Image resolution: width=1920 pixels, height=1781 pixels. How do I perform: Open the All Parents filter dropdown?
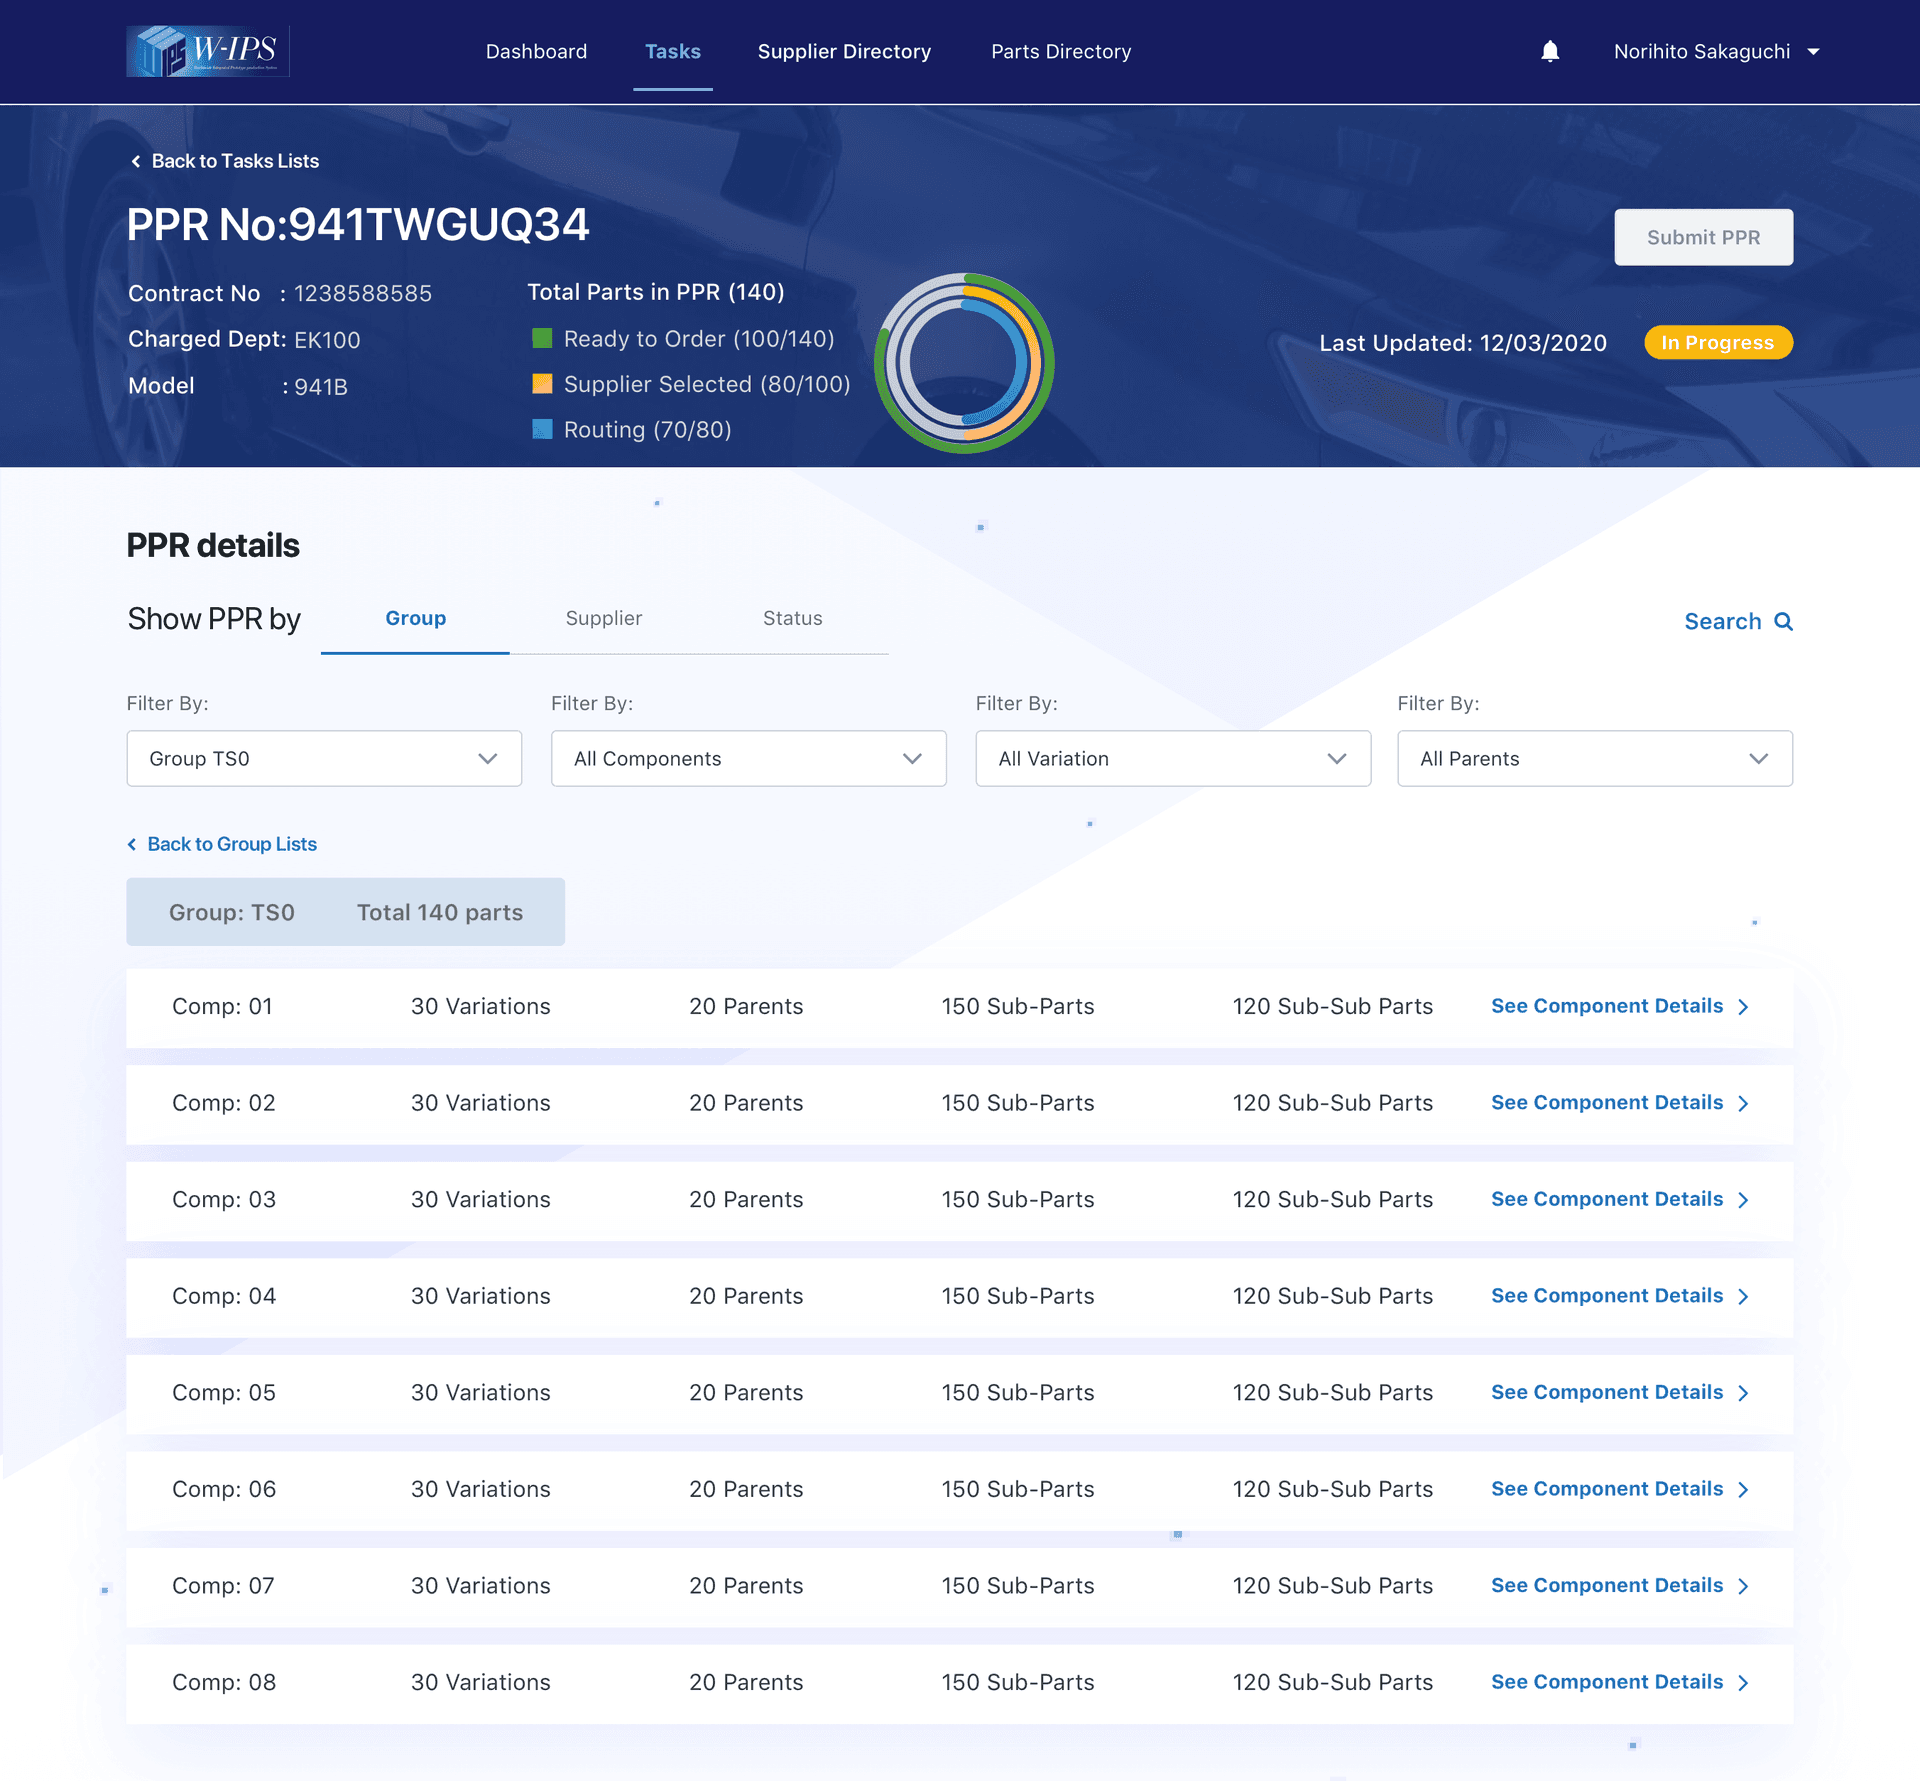coord(1594,758)
